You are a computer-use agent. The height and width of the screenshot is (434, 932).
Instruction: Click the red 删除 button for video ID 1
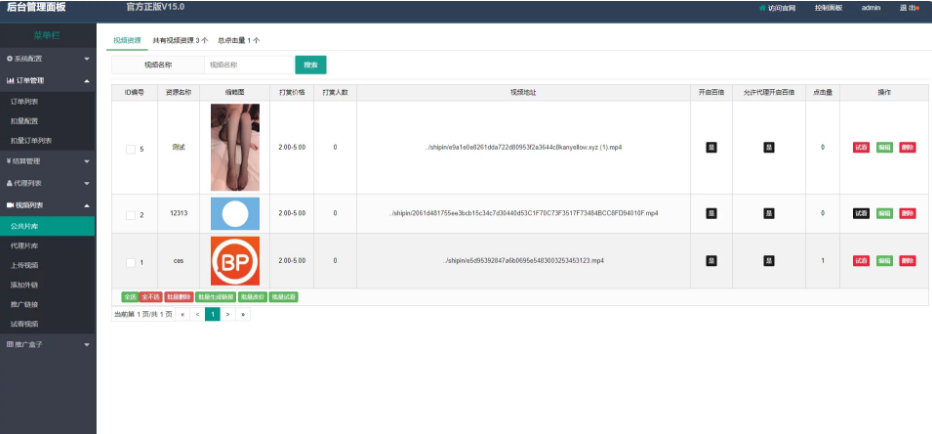tap(907, 261)
